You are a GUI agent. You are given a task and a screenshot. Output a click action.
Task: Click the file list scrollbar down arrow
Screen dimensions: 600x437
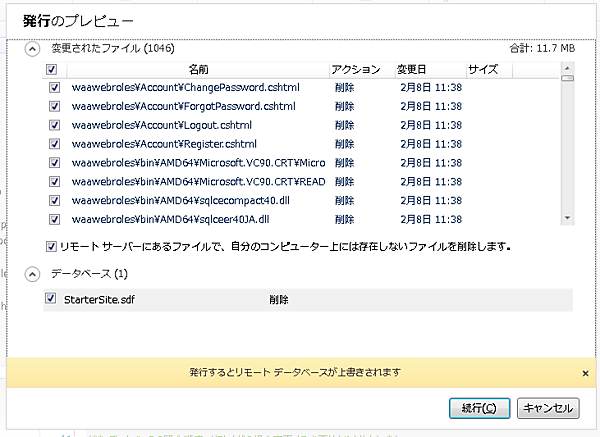pos(567,218)
